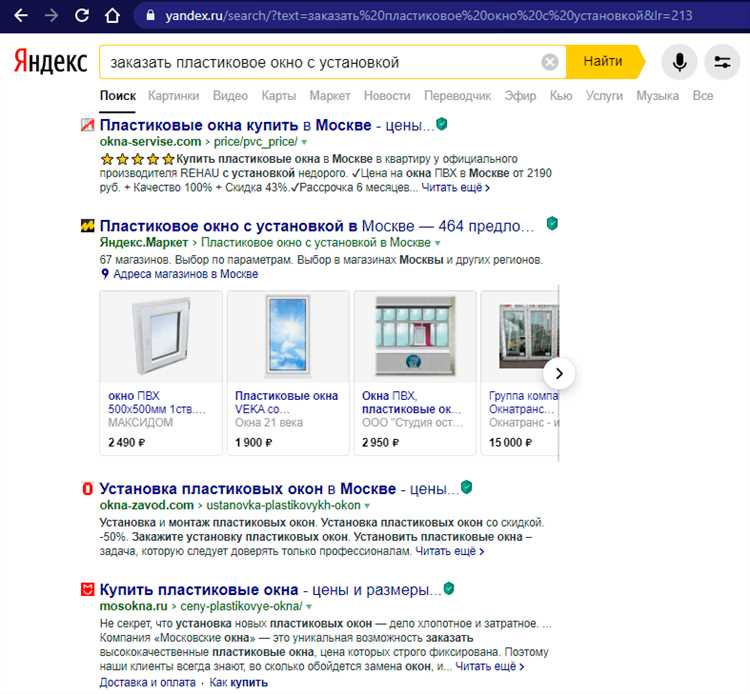This screenshot has width=750, height=694.
Task: Click the browser forward arrow
Action: click(51, 16)
